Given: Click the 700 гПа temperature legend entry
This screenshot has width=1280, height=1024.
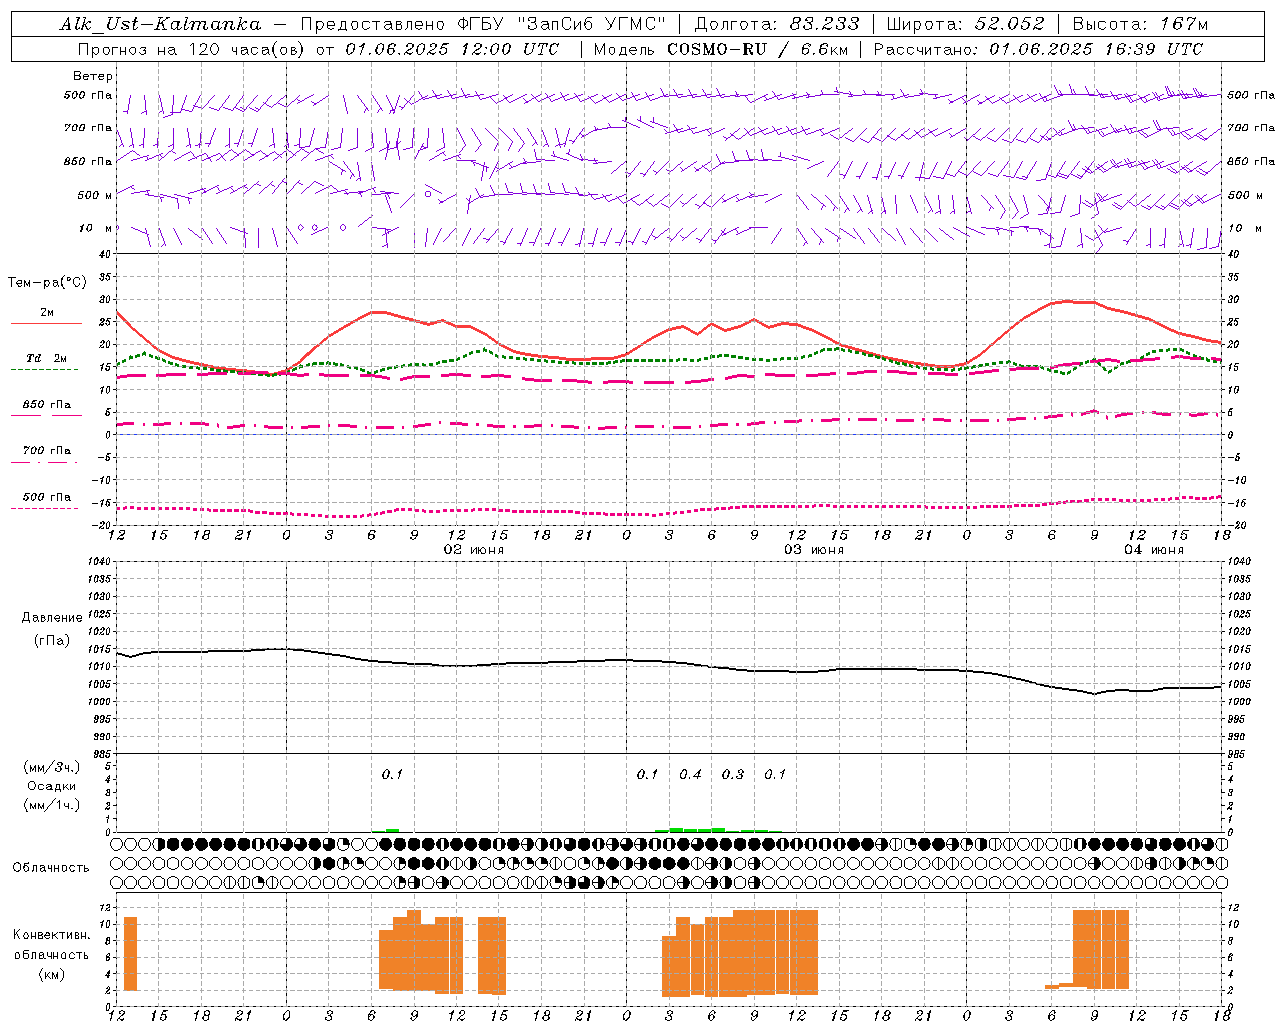Looking at the screenshot, I should (x=47, y=451).
